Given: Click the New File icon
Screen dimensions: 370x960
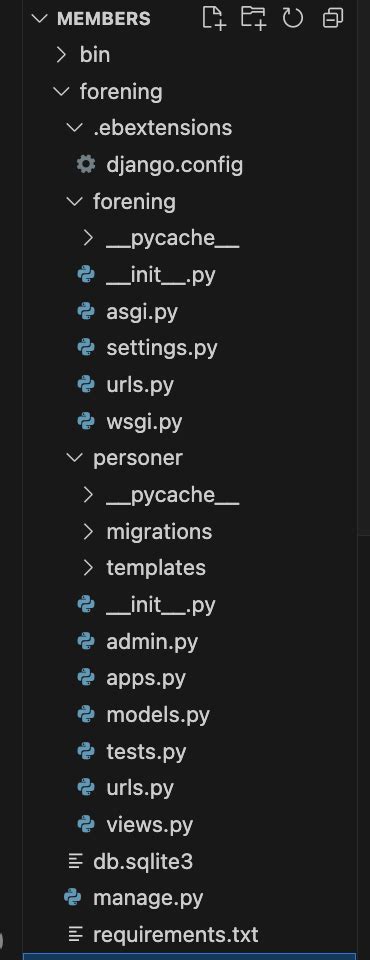Looking at the screenshot, I should [214, 18].
